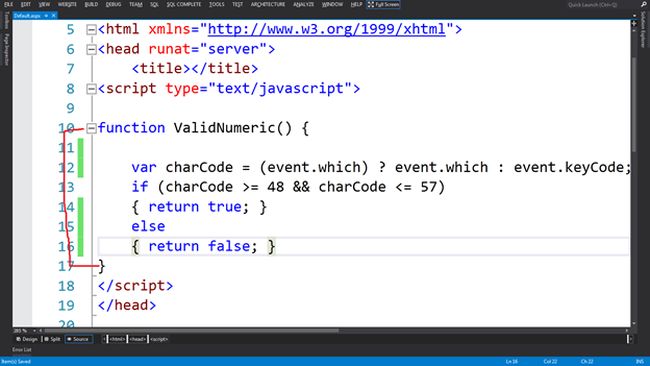Pin the Default.aspx tab
Screen dimensions: 650x366
point(46,15)
